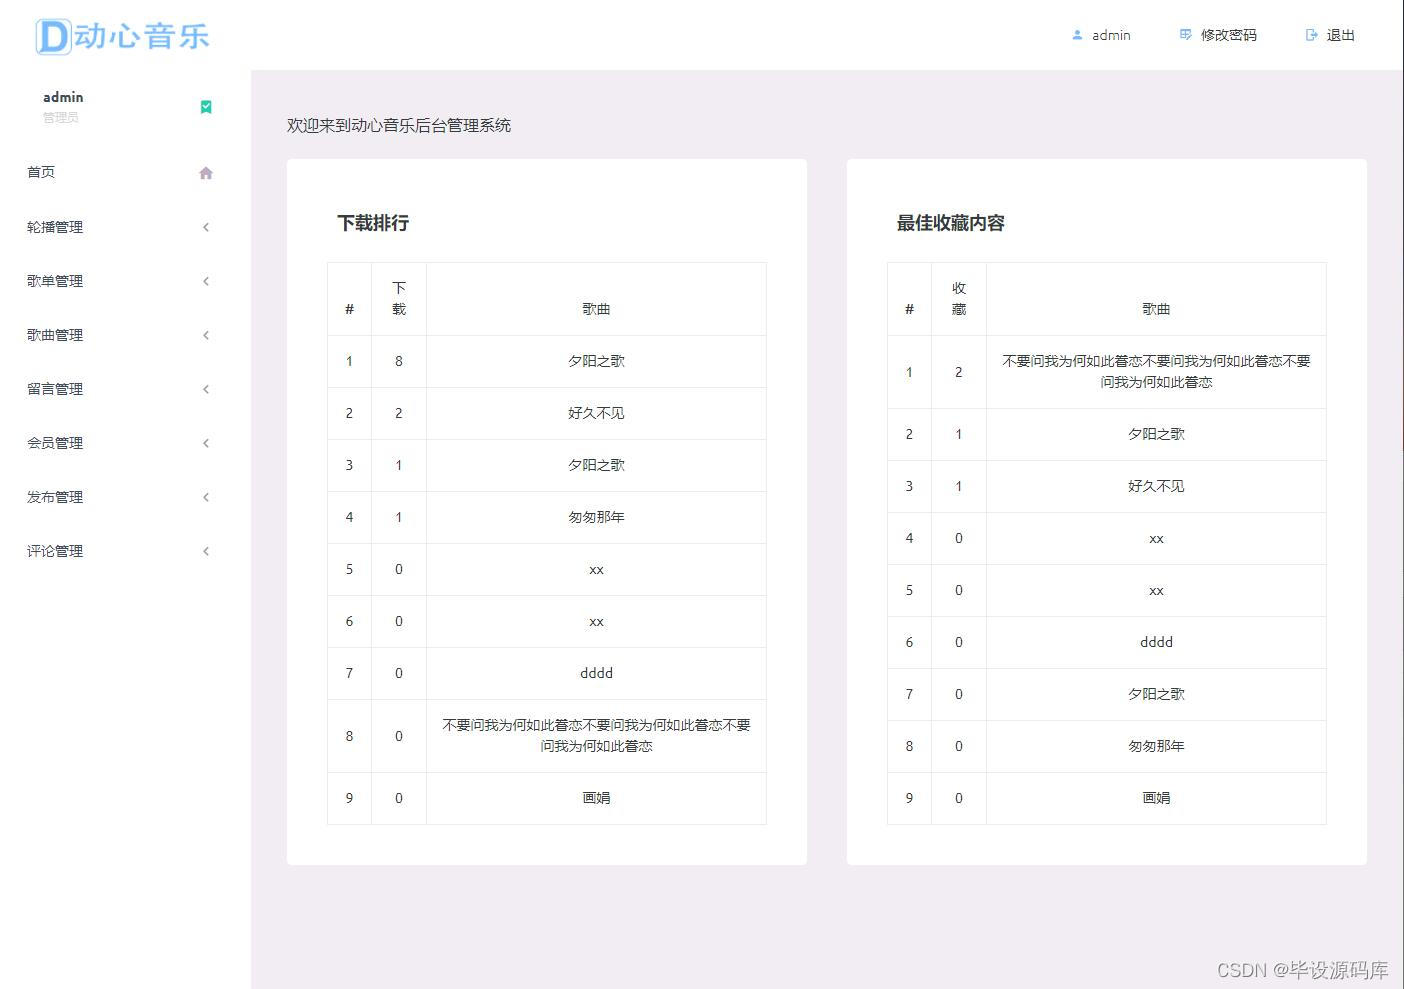Click the 退出 link to log out
This screenshot has height=989, width=1404.
[1340, 35]
